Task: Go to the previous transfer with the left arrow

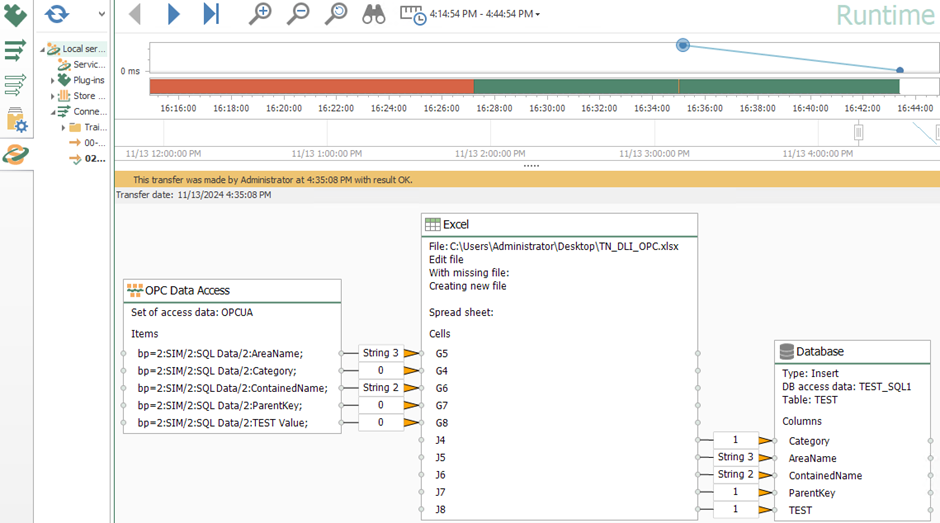Action: (135, 13)
